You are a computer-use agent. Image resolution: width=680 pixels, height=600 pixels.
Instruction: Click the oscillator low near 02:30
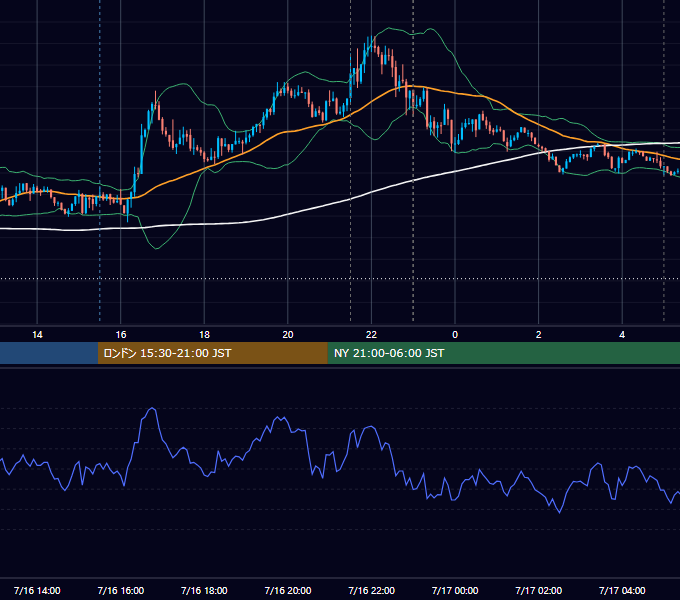(x=559, y=512)
